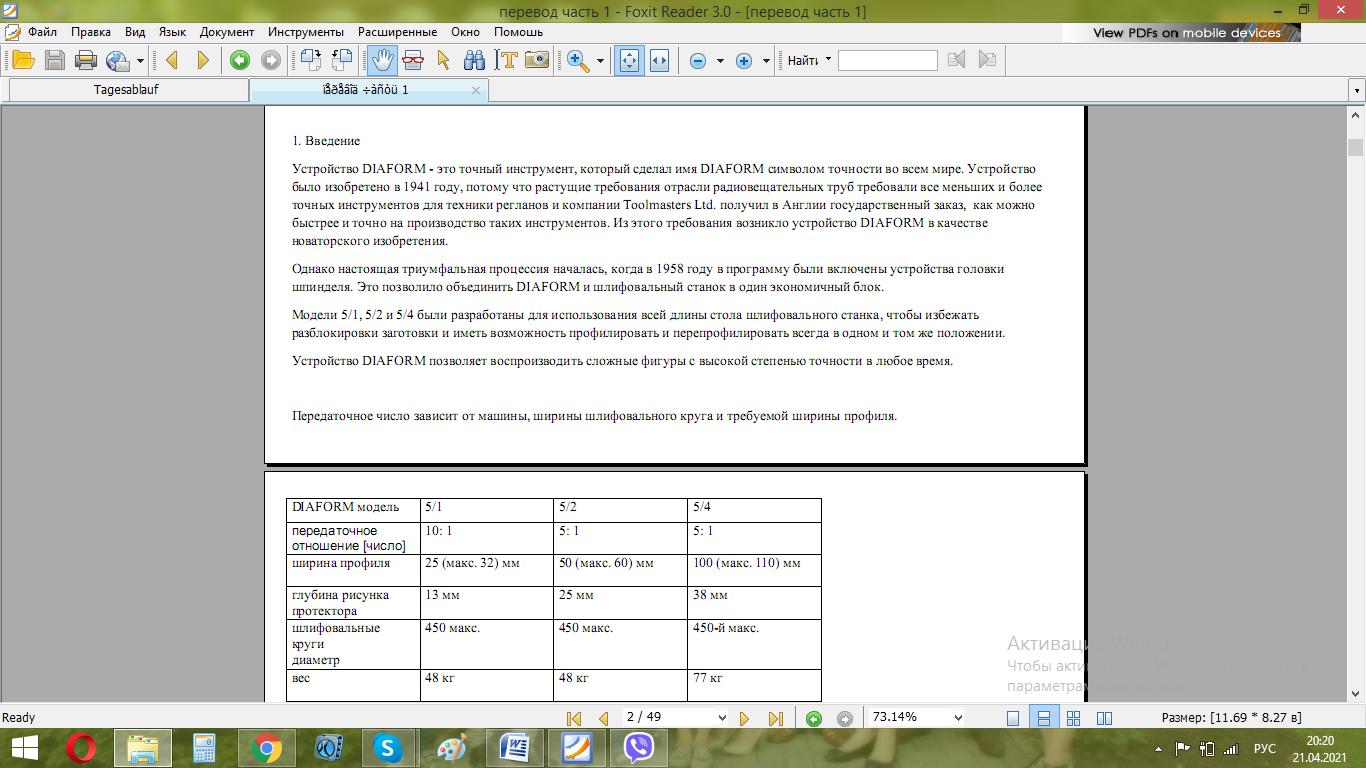1366x768 pixels.
Task: Click the Найти search input field
Action: point(888,61)
